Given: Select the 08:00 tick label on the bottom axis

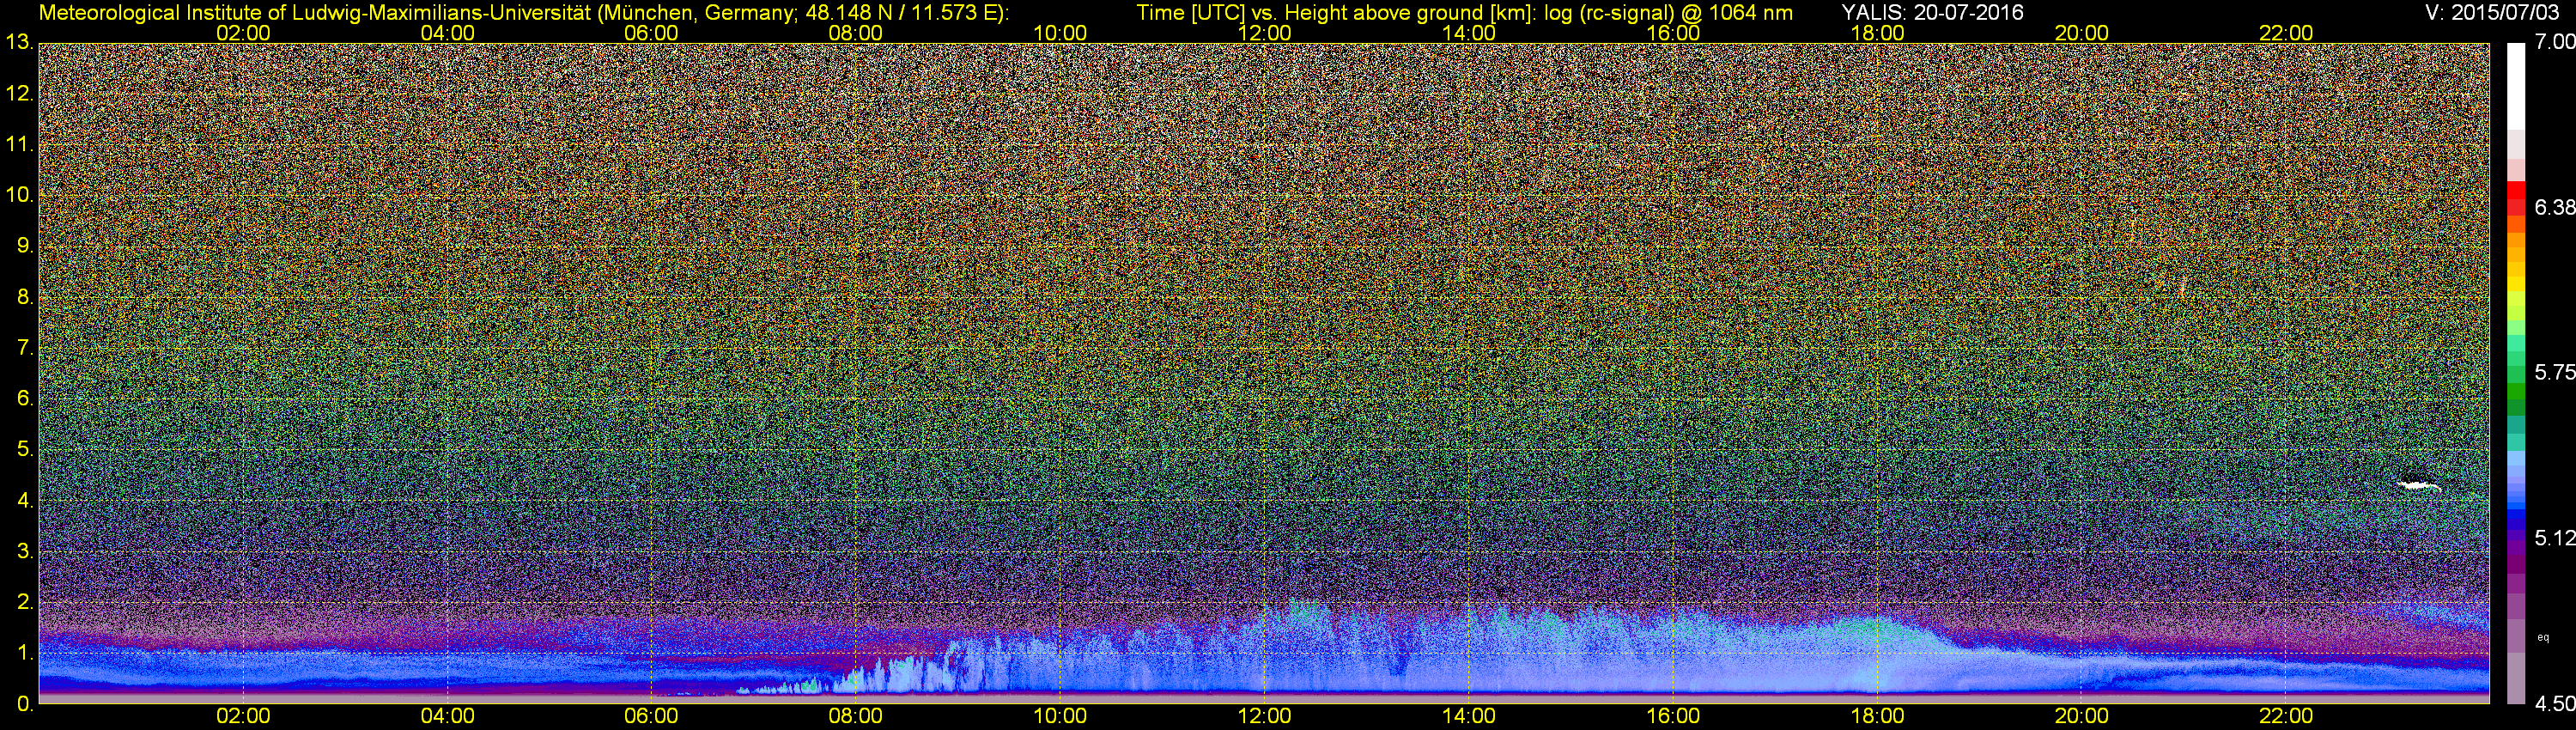Looking at the screenshot, I should [x=856, y=716].
